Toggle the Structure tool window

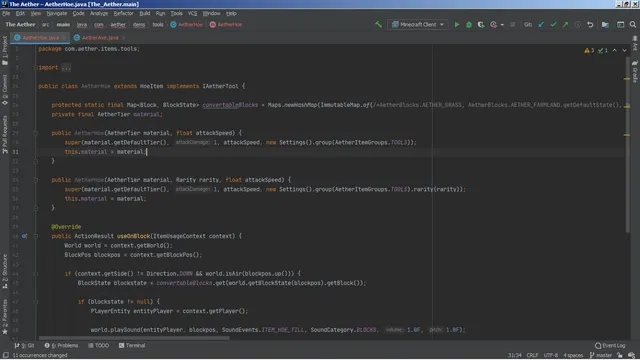click(5, 271)
